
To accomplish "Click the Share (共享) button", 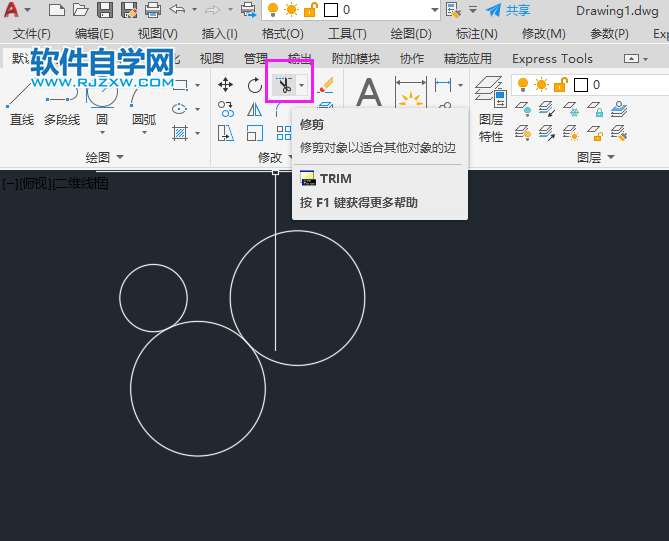I will coord(508,10).
